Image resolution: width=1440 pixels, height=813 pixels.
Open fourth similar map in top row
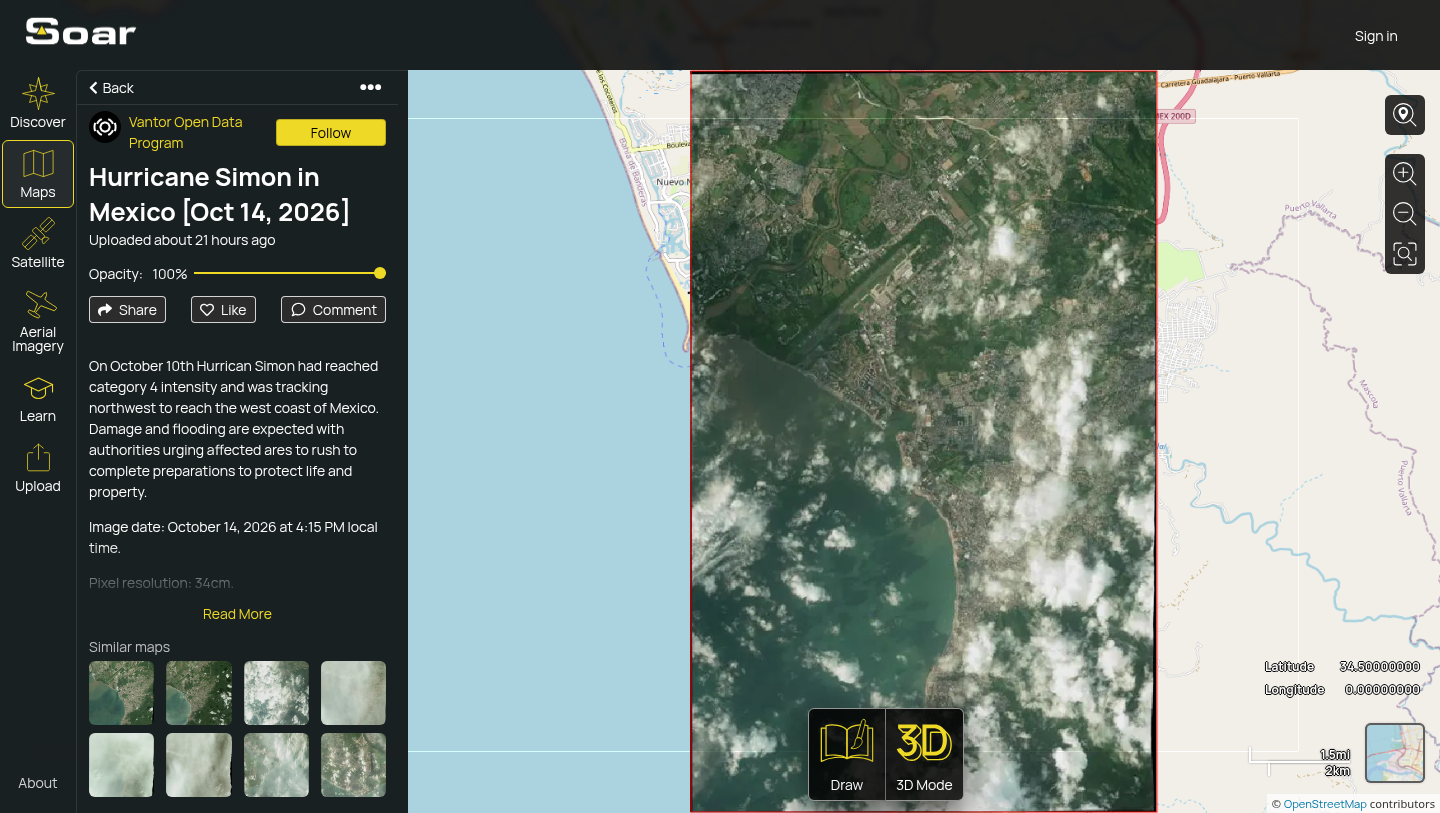tap(353, 693)
